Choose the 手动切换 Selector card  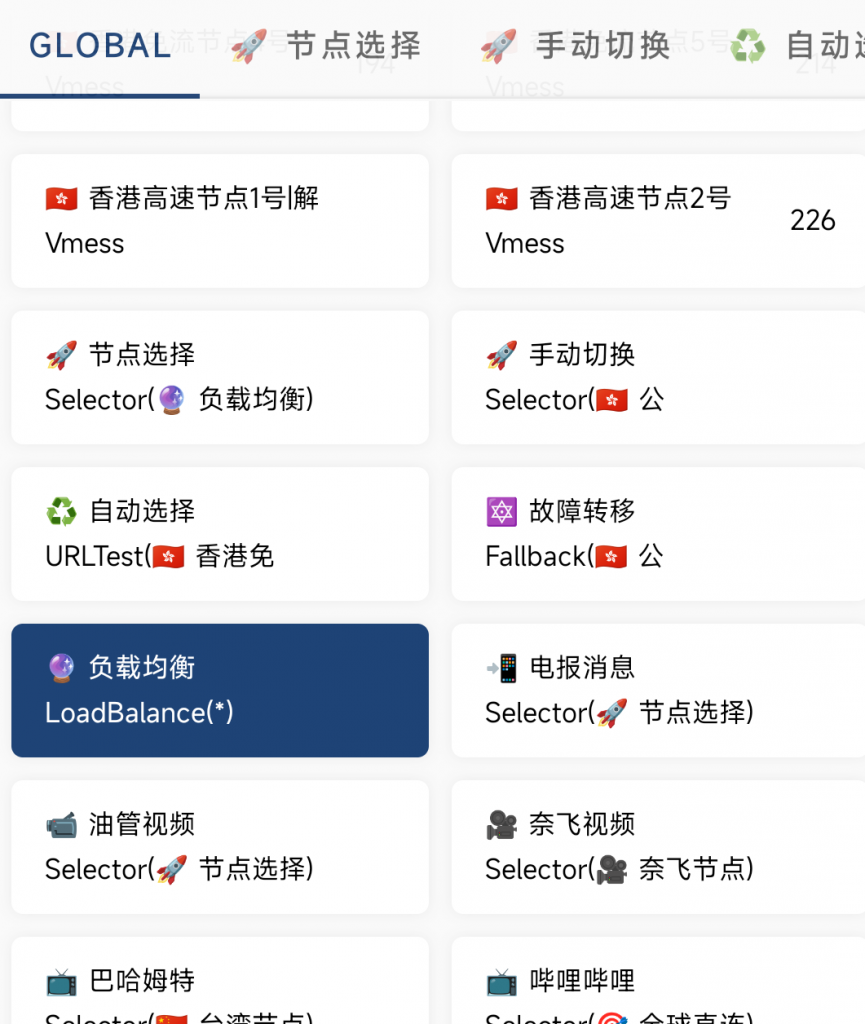[658, 377]
